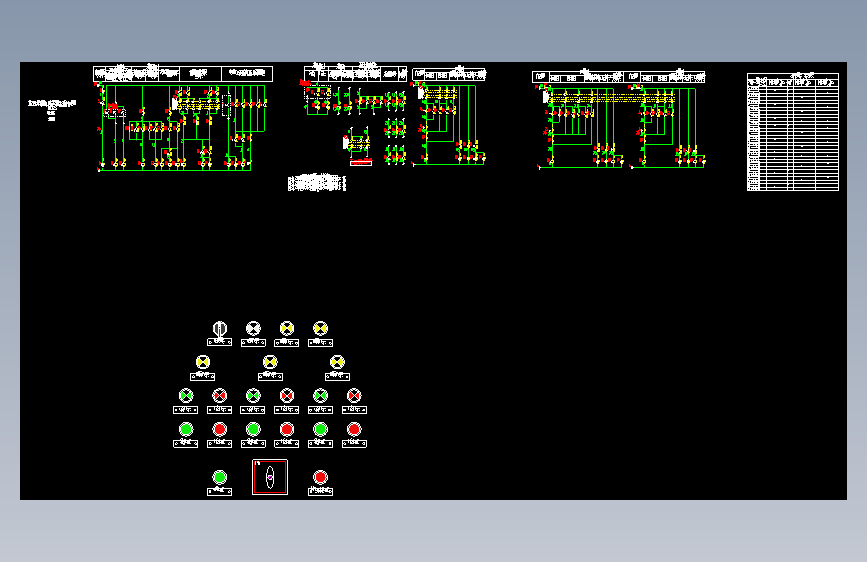Click the nameplate label under the selector switch
Screen dimensions: 867x562
(x=220, y=342)
